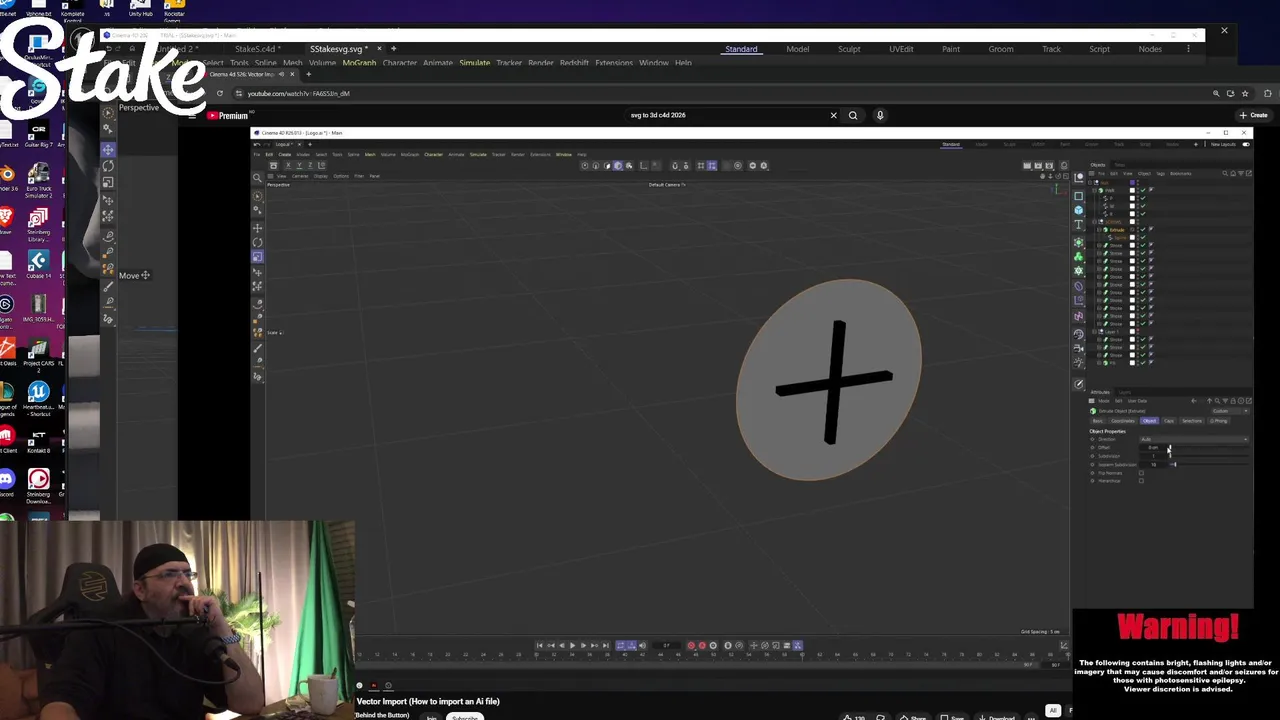Reload the YouTube page in the browser
This screenshot has width=1280, height=720.
220,93
